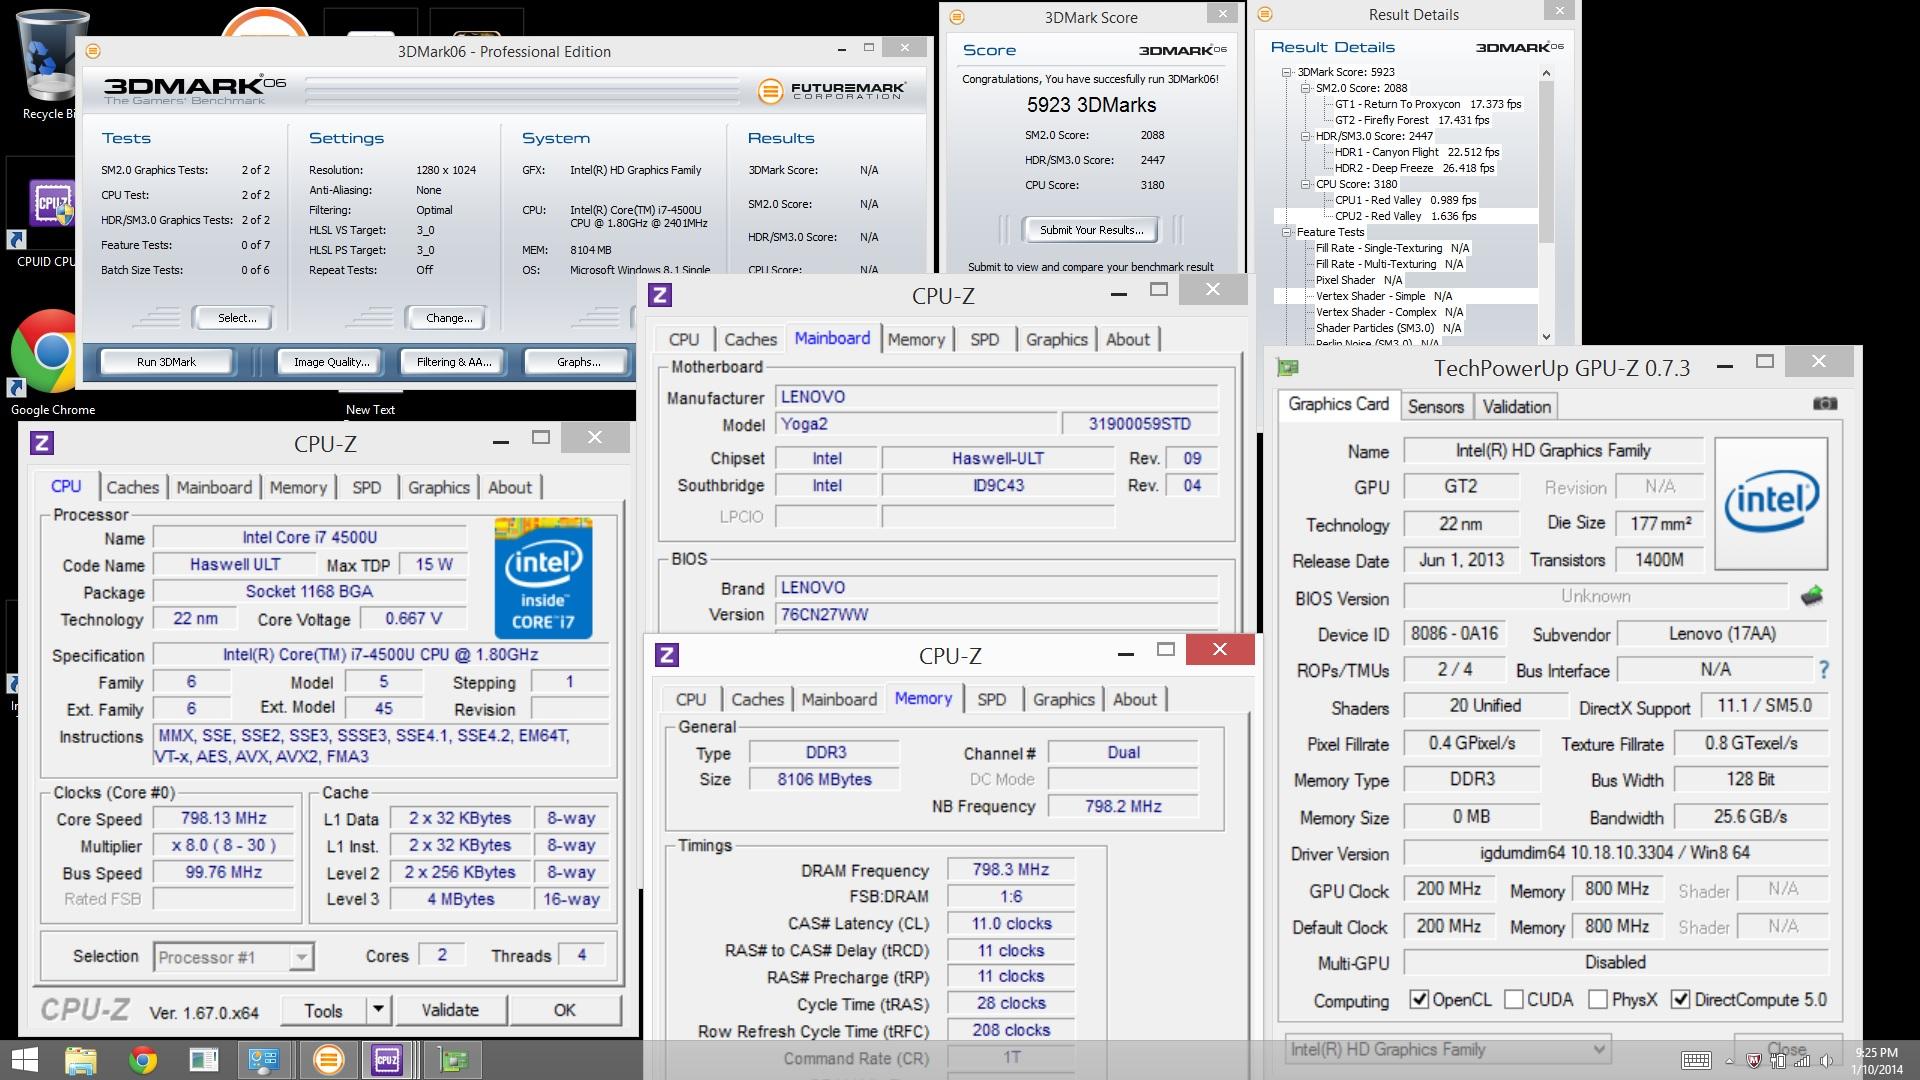Click the McAfee tray icon
The height and width of the screenshot is (1080, 1920).
[x=1753, y=1060]
